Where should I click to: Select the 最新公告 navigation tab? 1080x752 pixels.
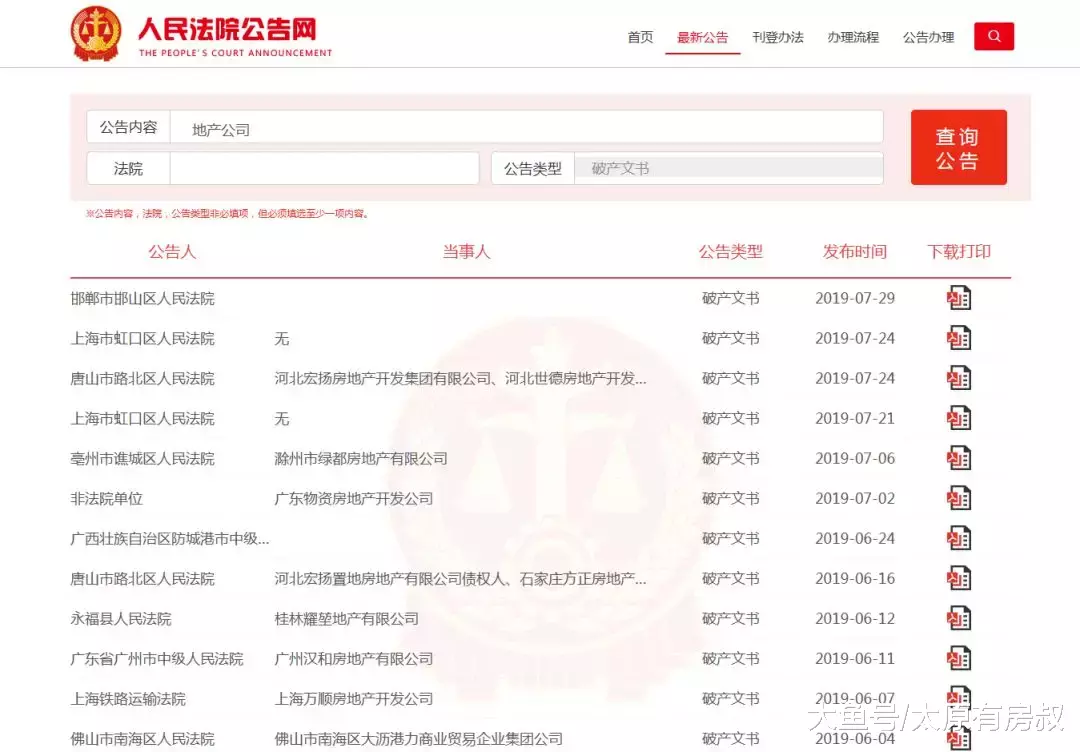pos(702,36)
